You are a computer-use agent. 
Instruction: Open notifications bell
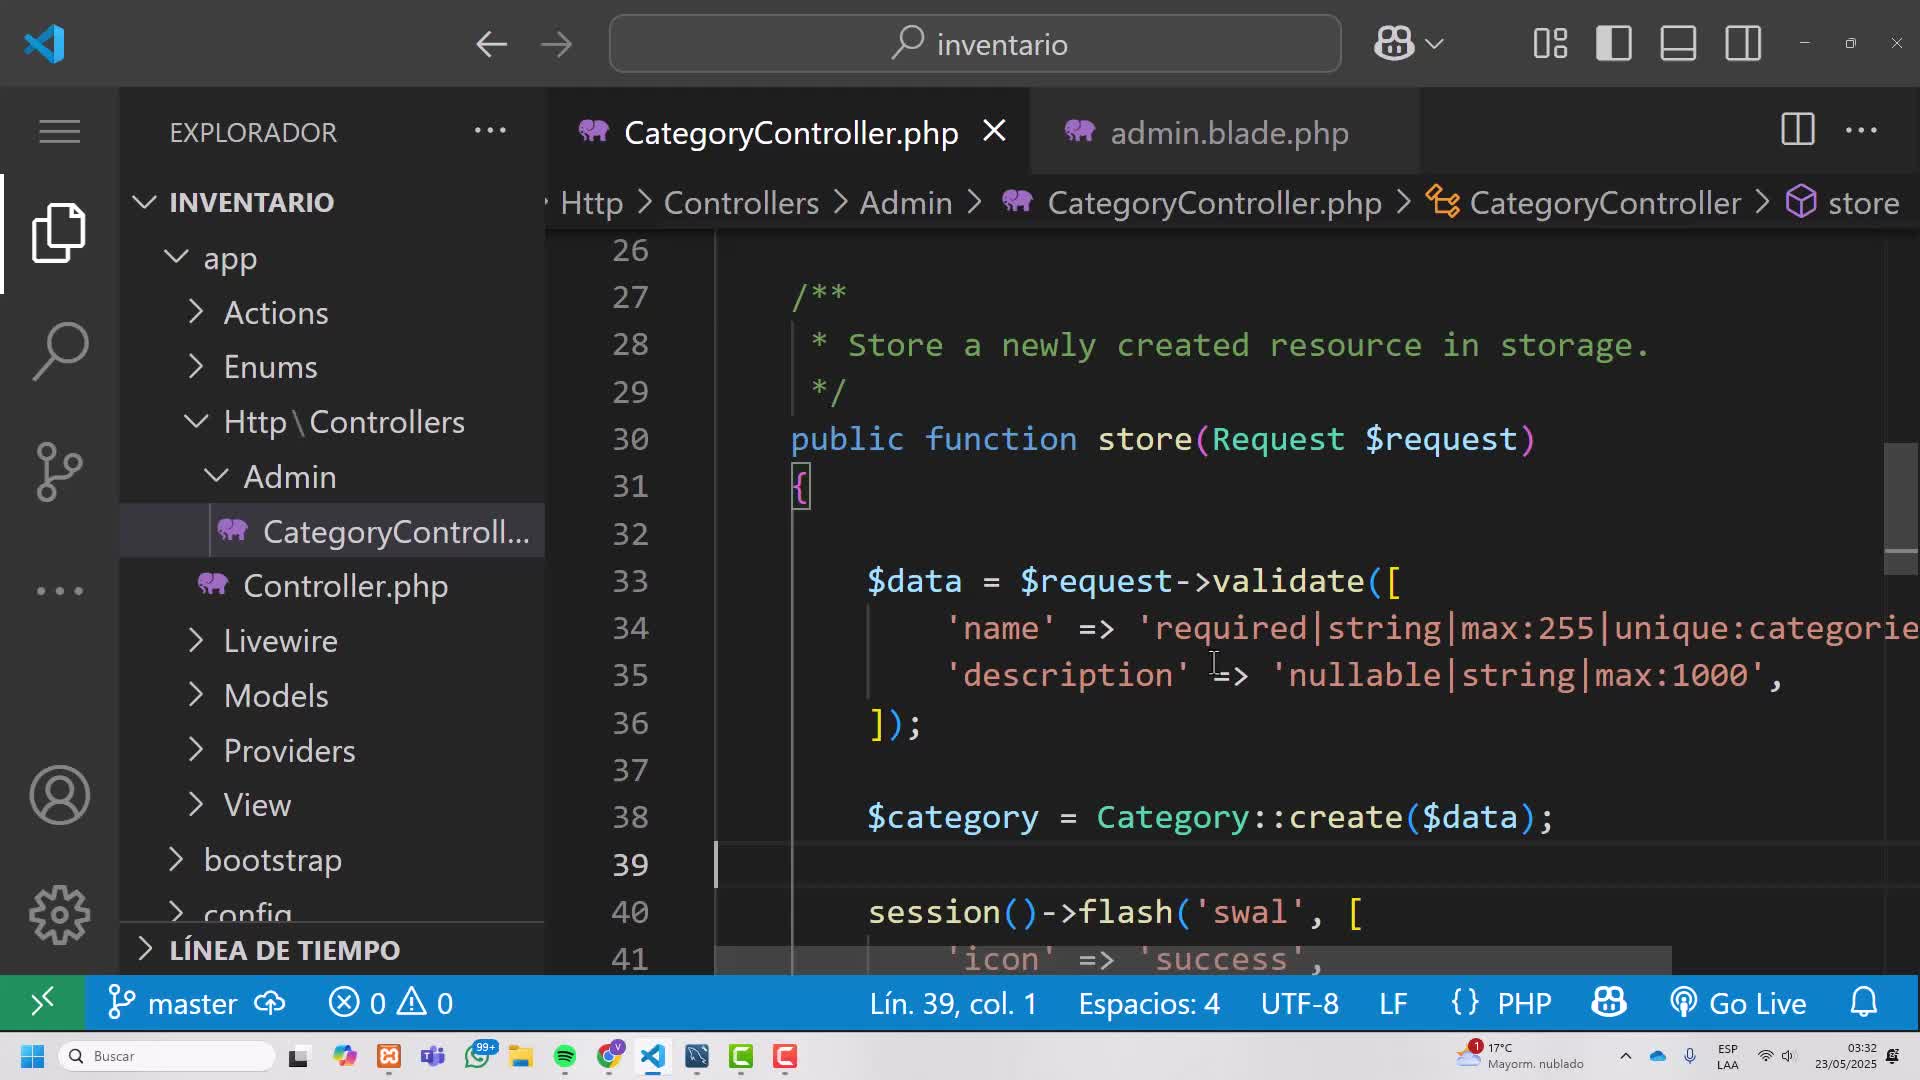tap(1864, 1002)
